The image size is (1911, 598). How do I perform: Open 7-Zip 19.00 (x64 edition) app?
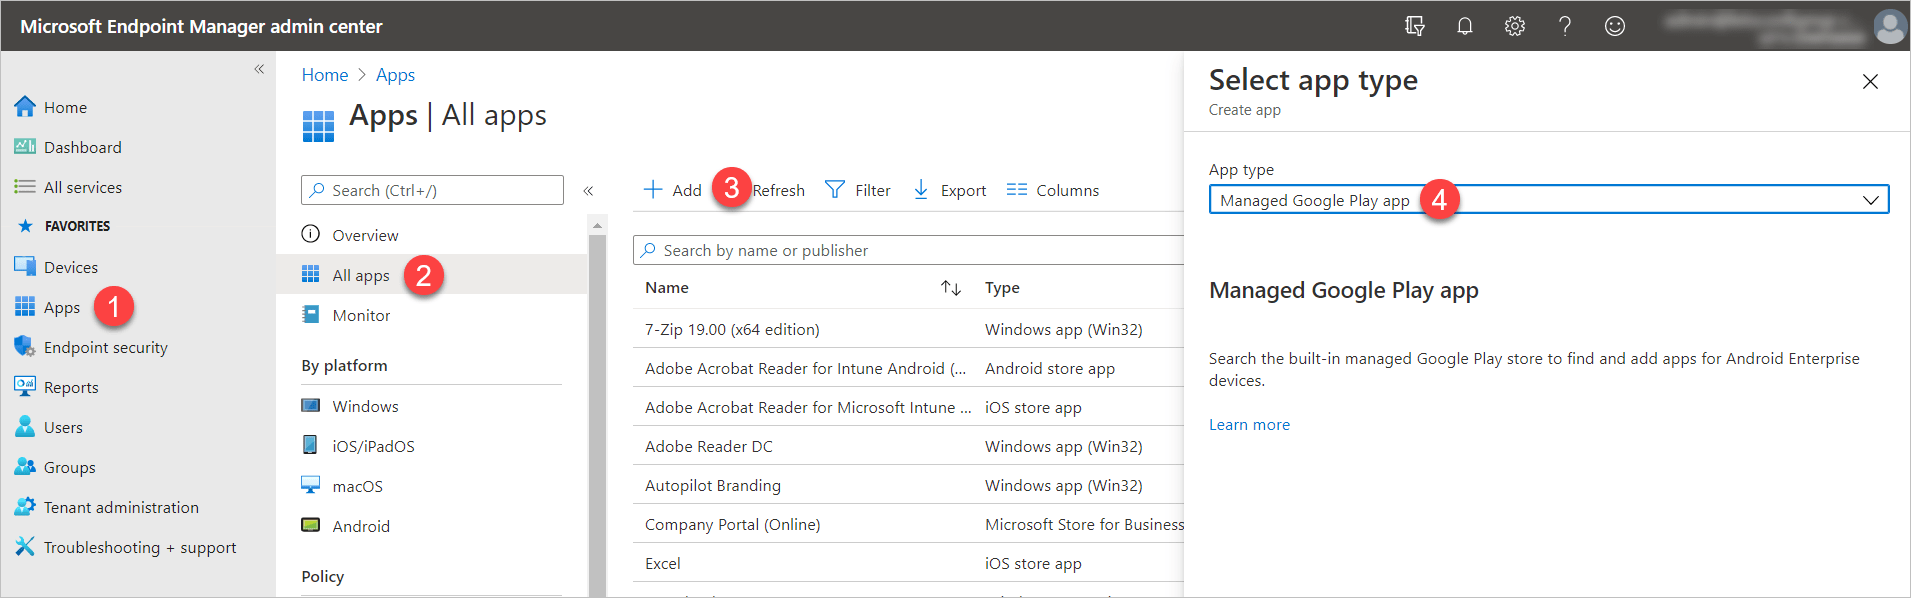click(x=732, y=329)
